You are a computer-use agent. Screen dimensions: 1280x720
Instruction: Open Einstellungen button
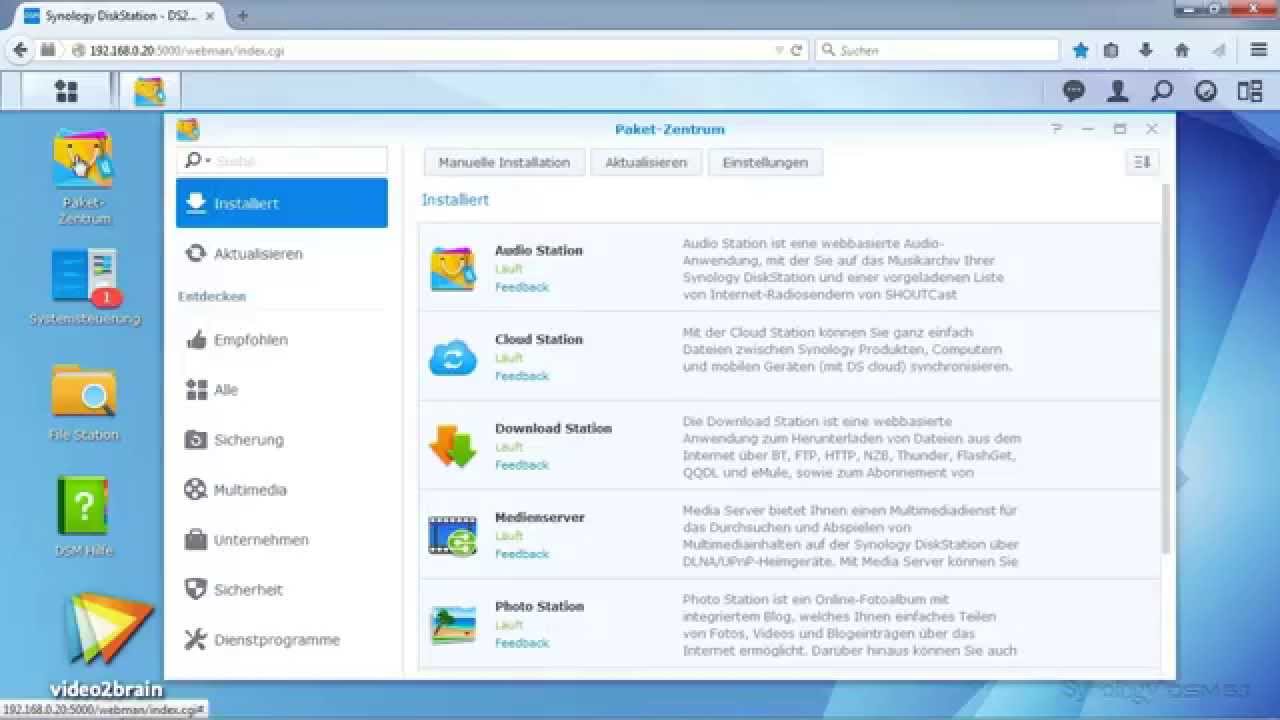tap(765, 162)
